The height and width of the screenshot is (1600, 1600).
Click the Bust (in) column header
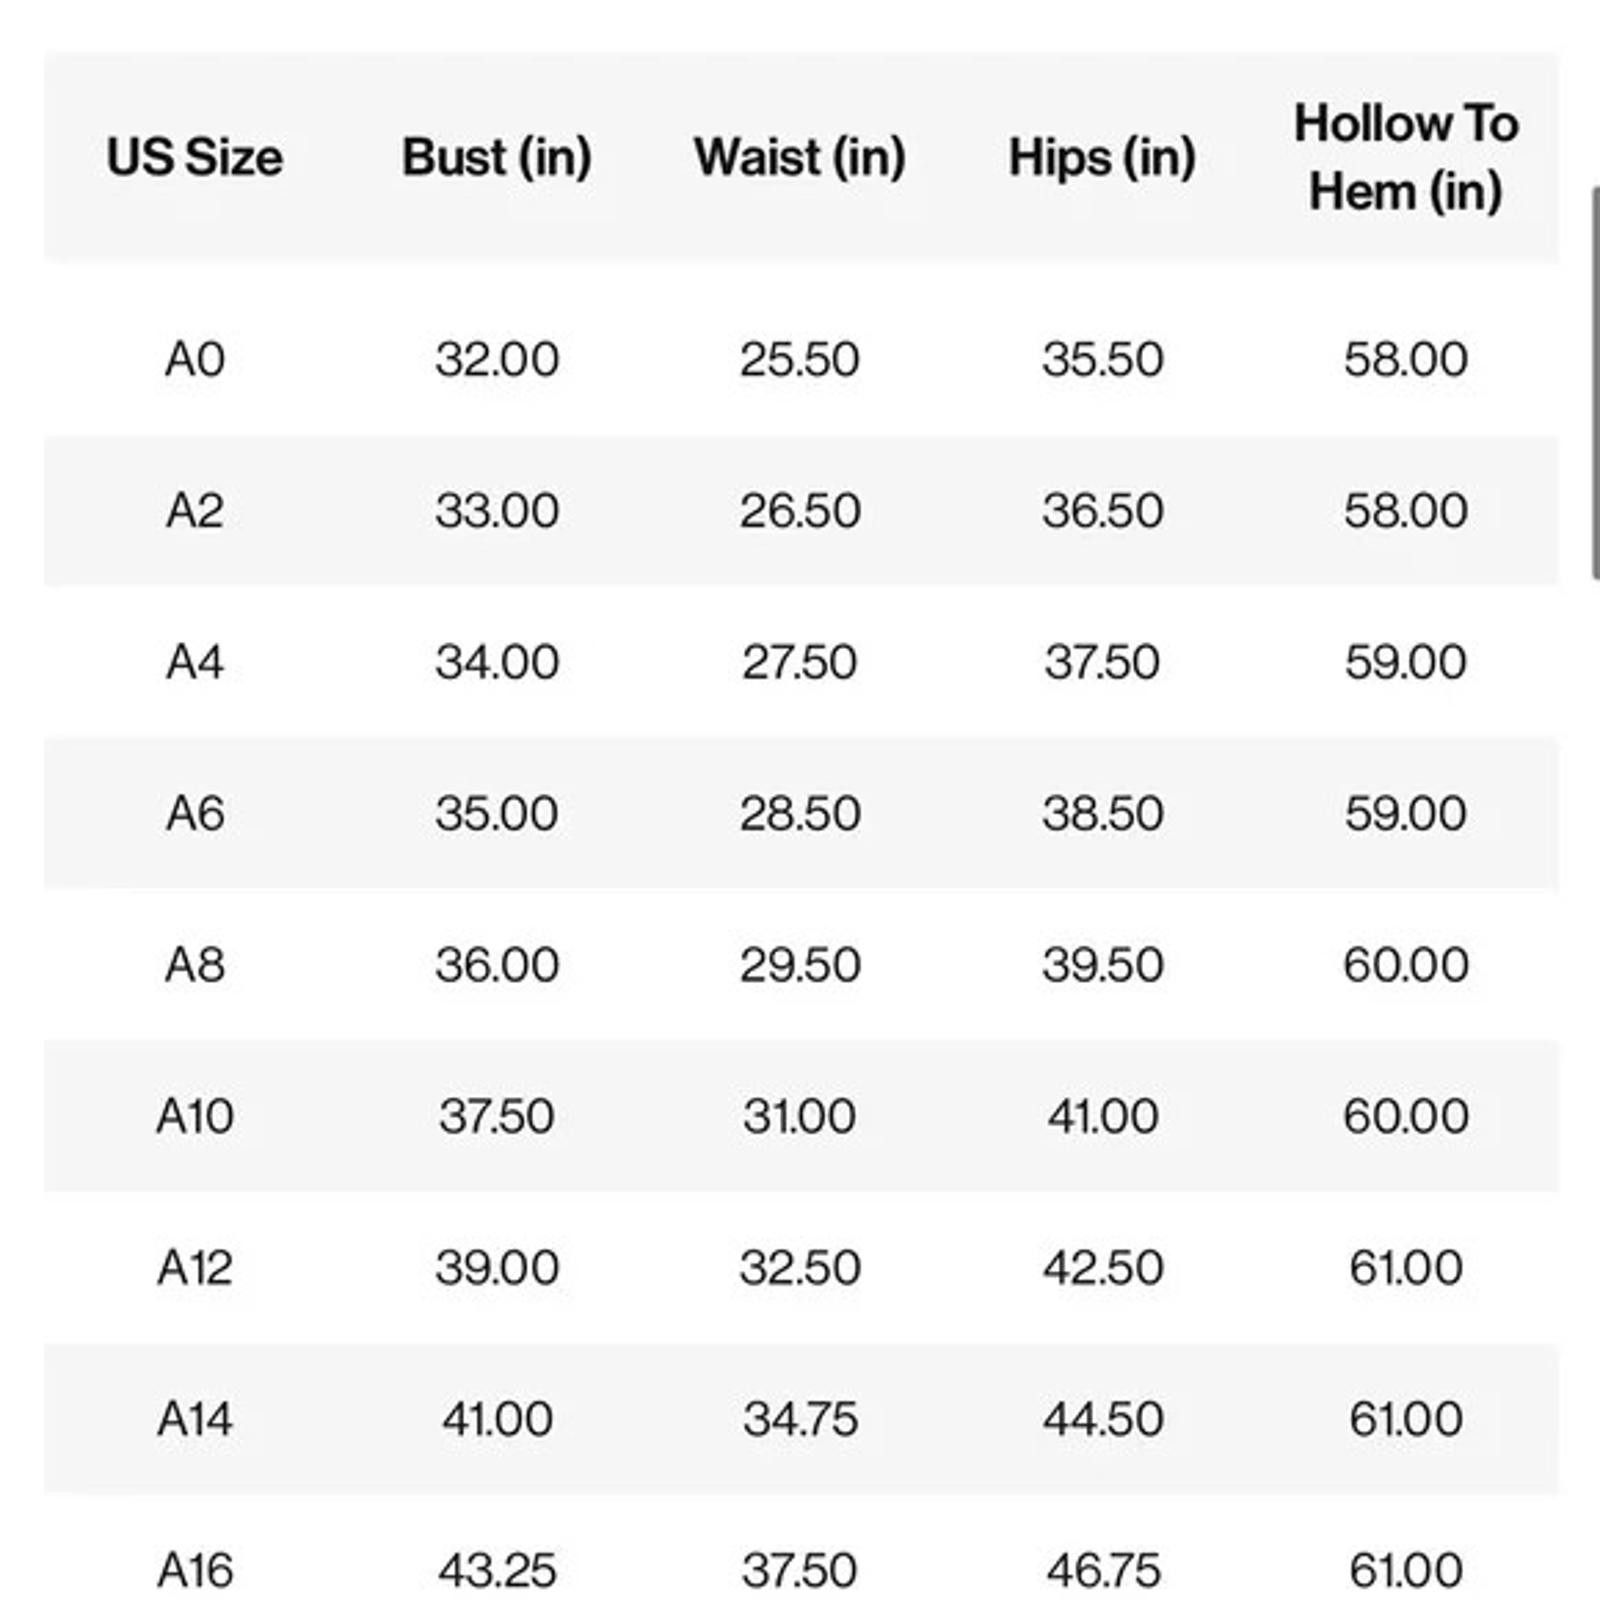click(497, 158)
